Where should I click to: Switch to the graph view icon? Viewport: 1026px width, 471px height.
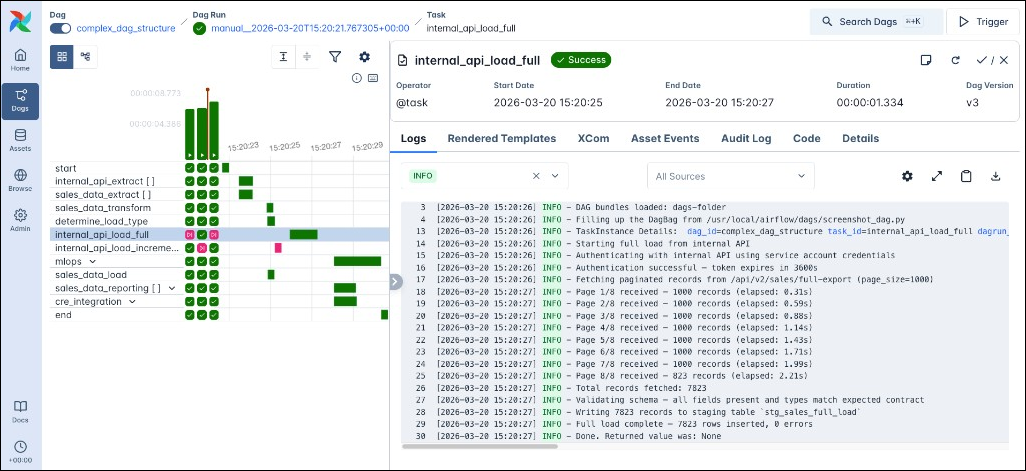[85, 57]
